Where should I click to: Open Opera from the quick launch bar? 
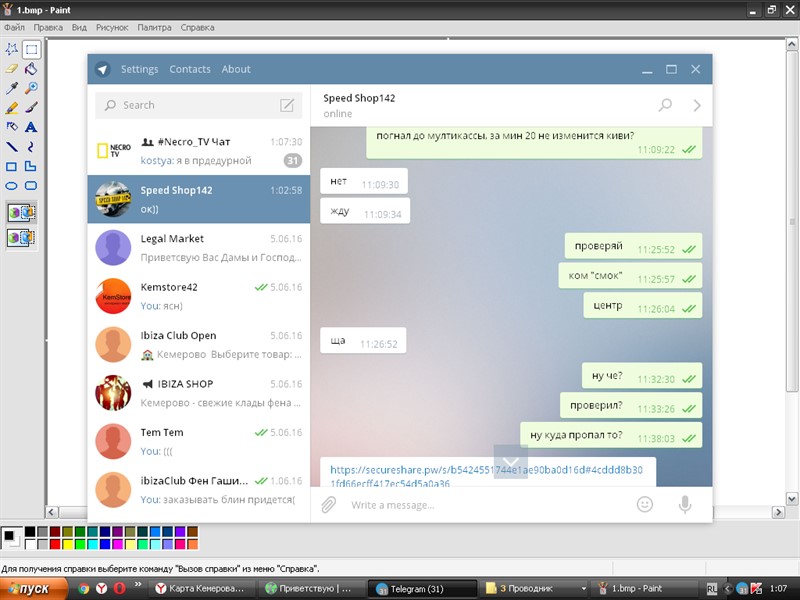pyautogui.click(x=119, y=588)
